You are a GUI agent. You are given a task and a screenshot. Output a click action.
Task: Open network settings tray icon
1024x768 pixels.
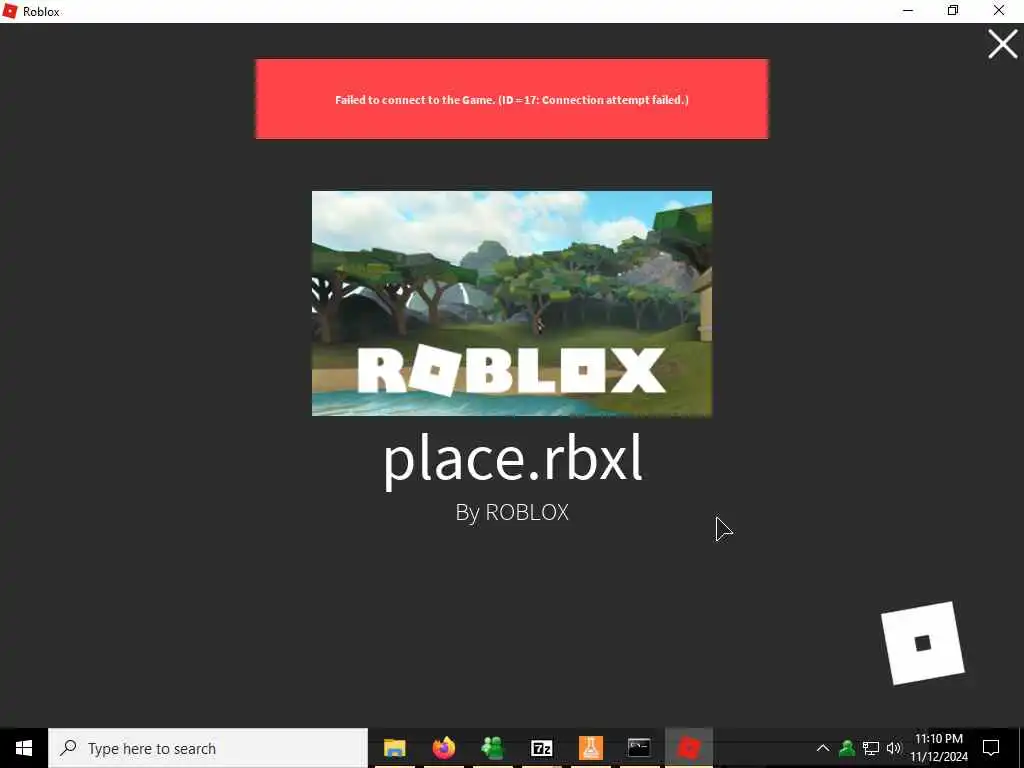871,748
